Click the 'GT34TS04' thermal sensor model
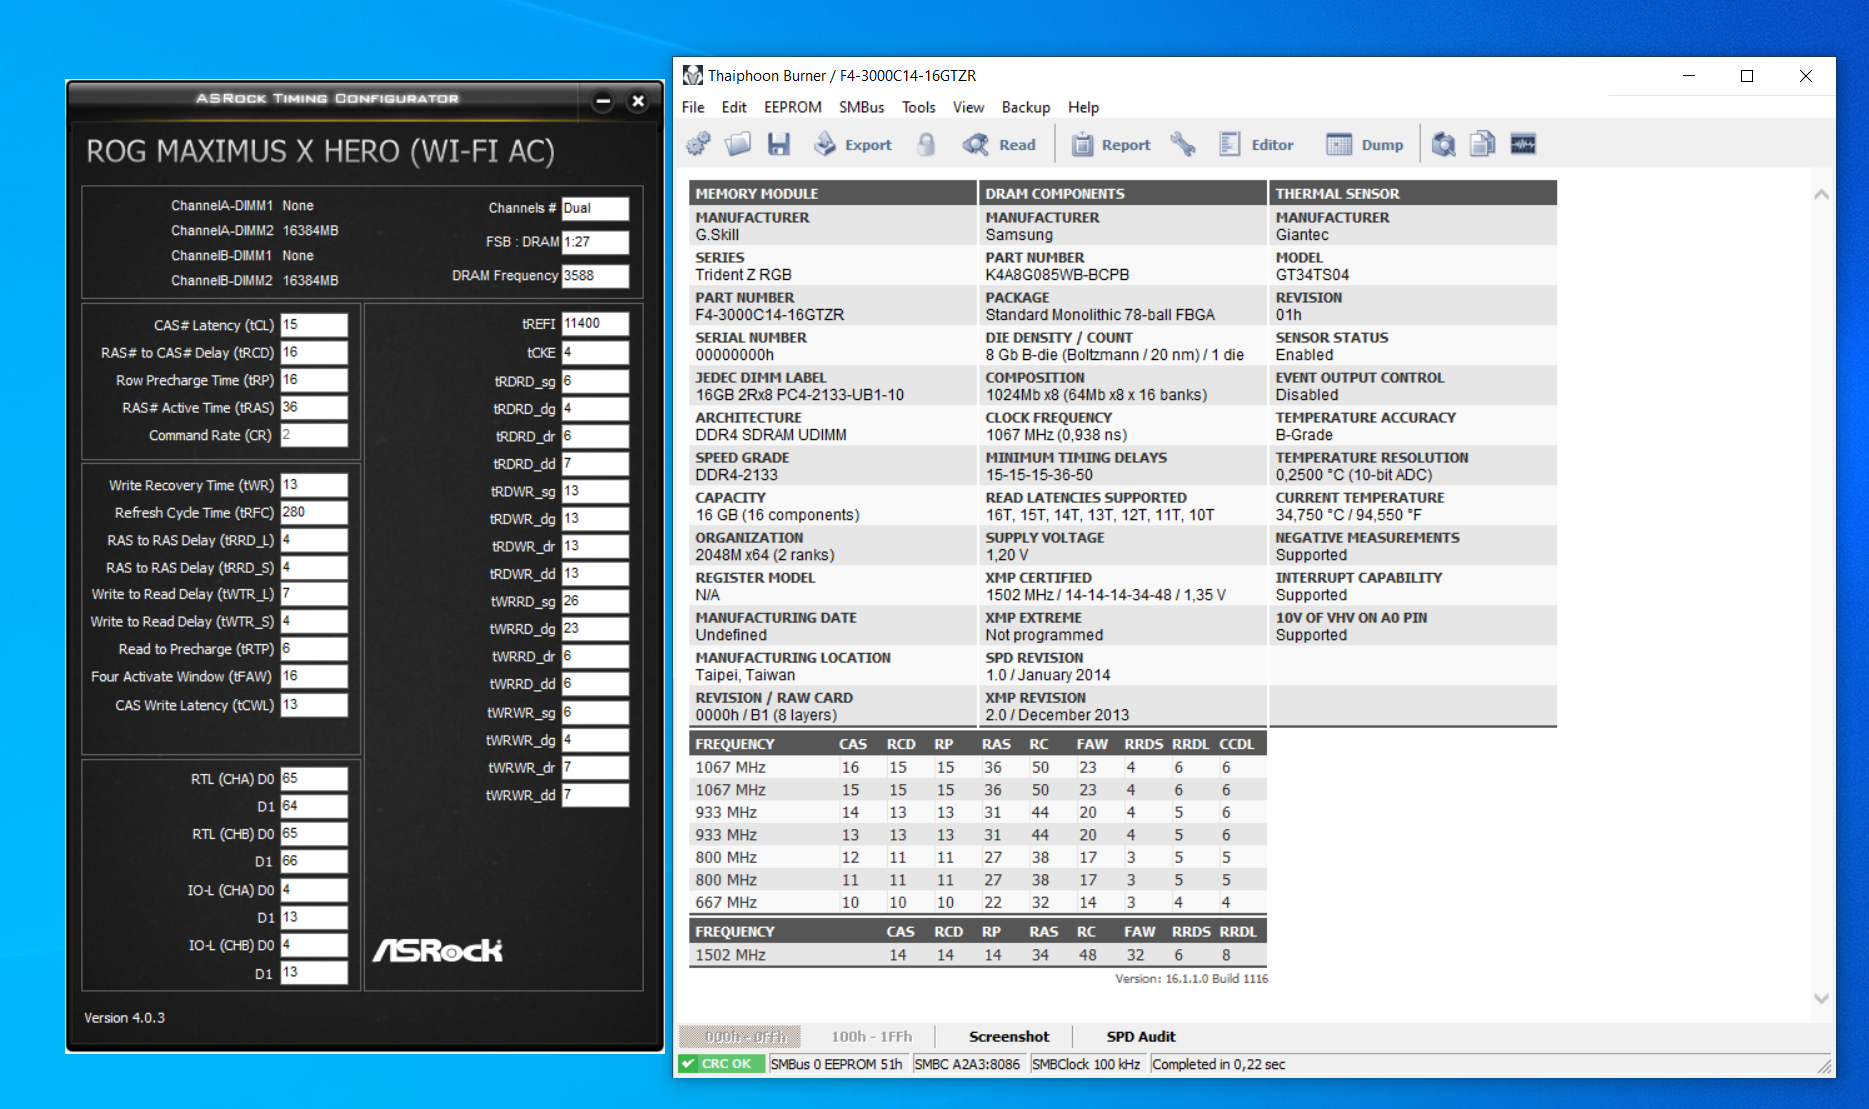 (1312, 275)
